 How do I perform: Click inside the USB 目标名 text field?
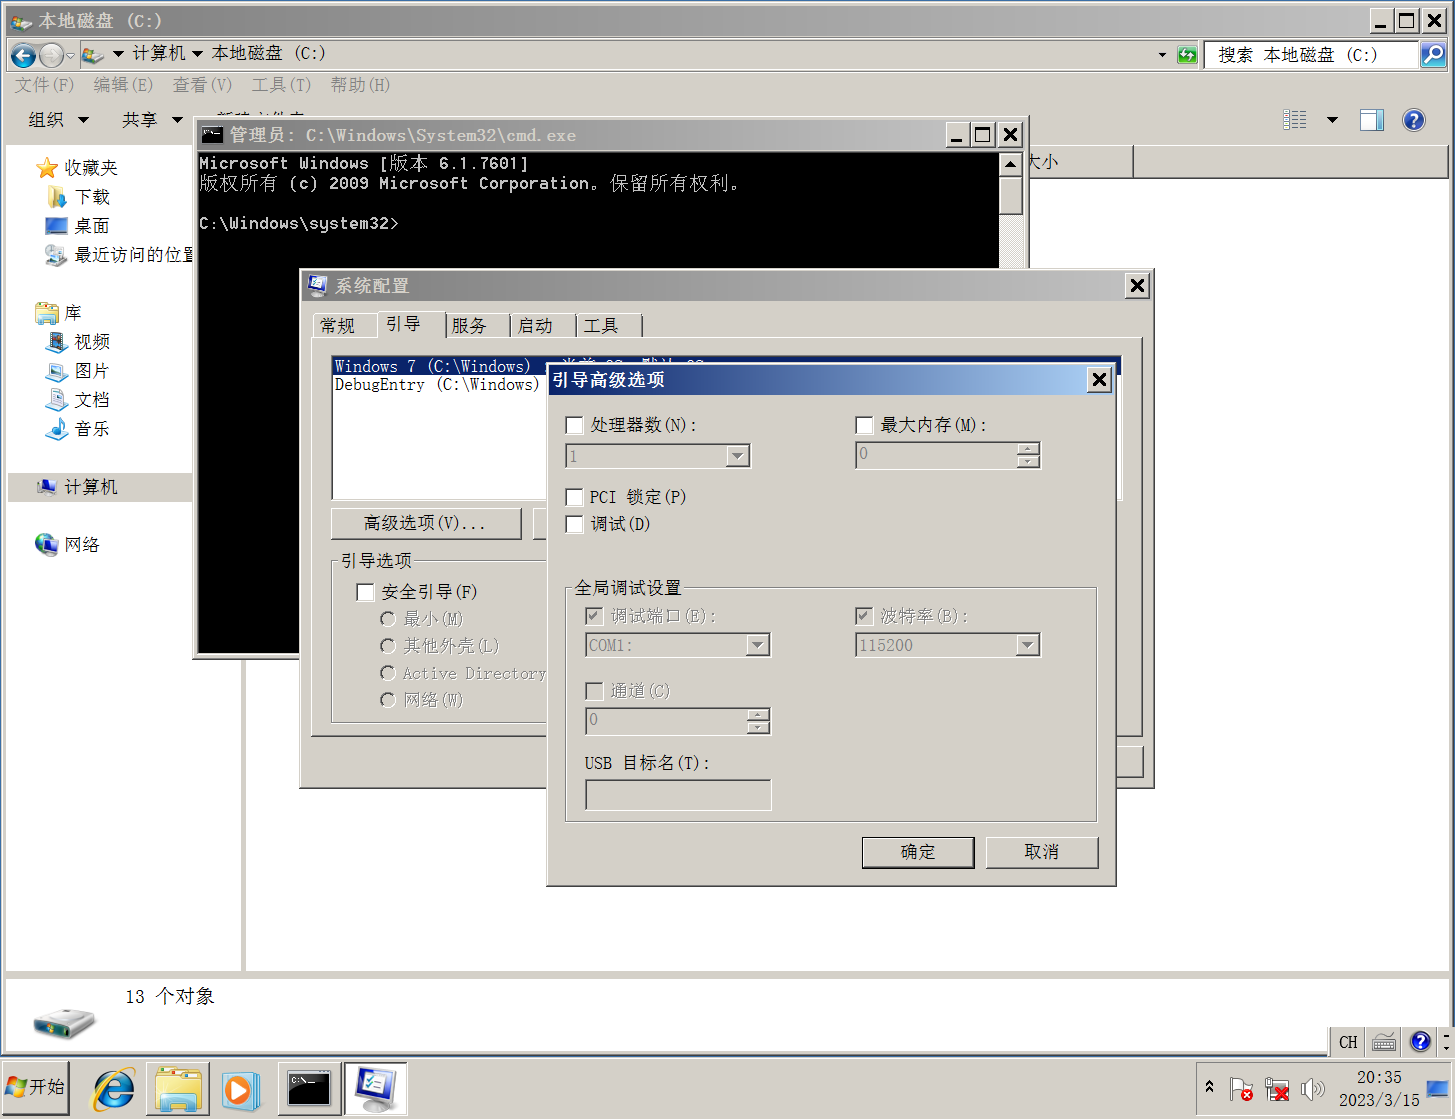click(677, 795)
